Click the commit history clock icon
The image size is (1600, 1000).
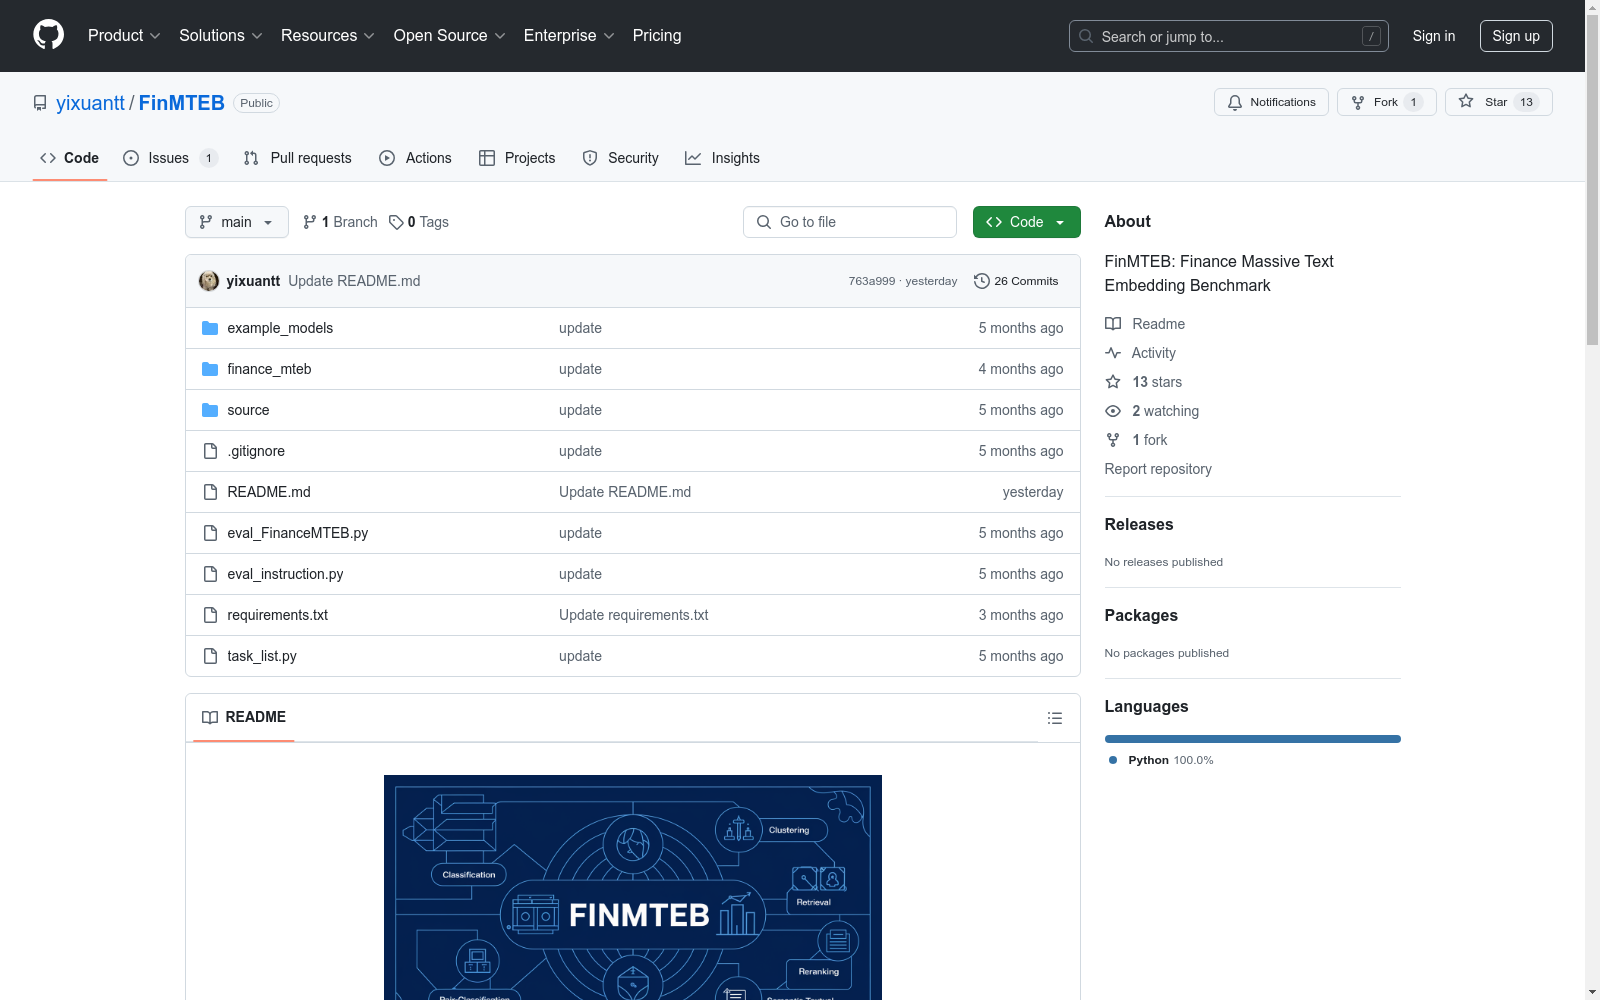[982, 281]
